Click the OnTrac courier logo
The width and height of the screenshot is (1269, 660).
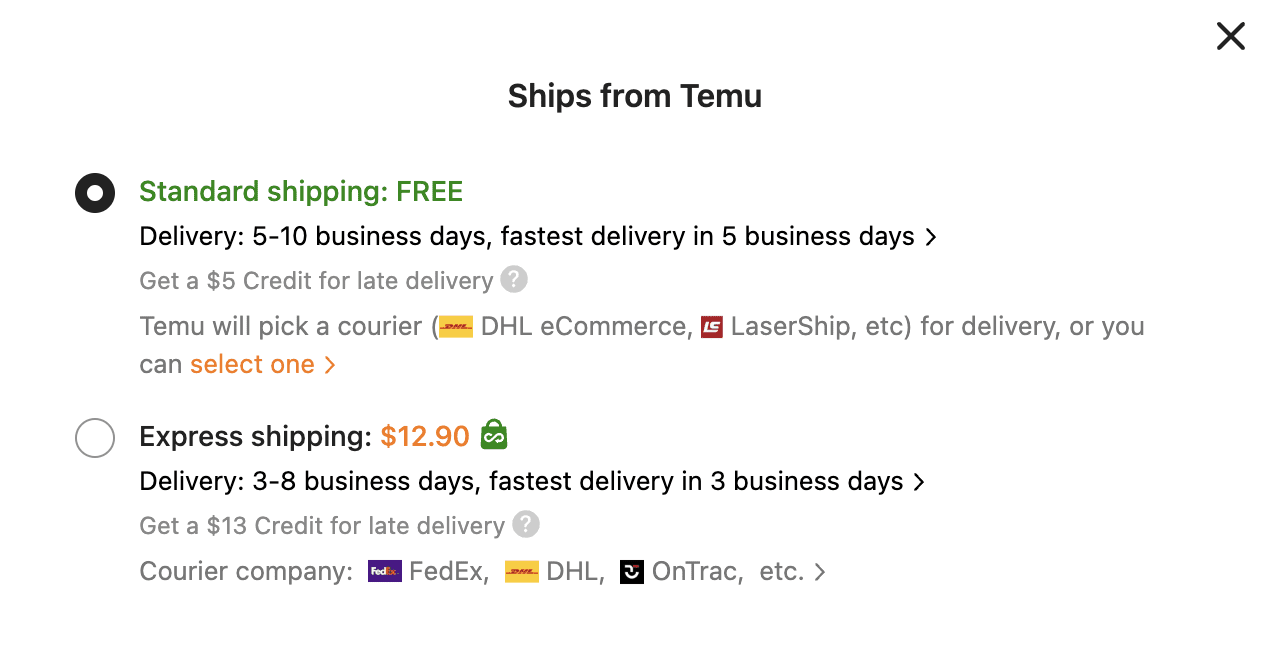(x=632, y=571)
